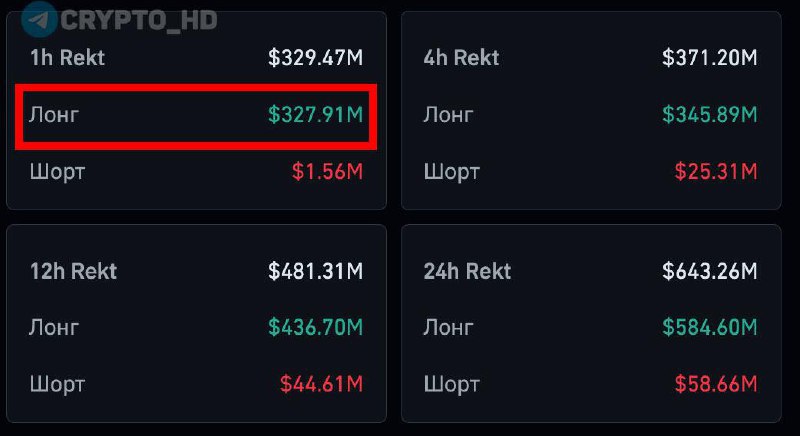Click the 4h Rekt total $371.20M
800x436 pixels.
pyautogui.click(x=709, y=58)
